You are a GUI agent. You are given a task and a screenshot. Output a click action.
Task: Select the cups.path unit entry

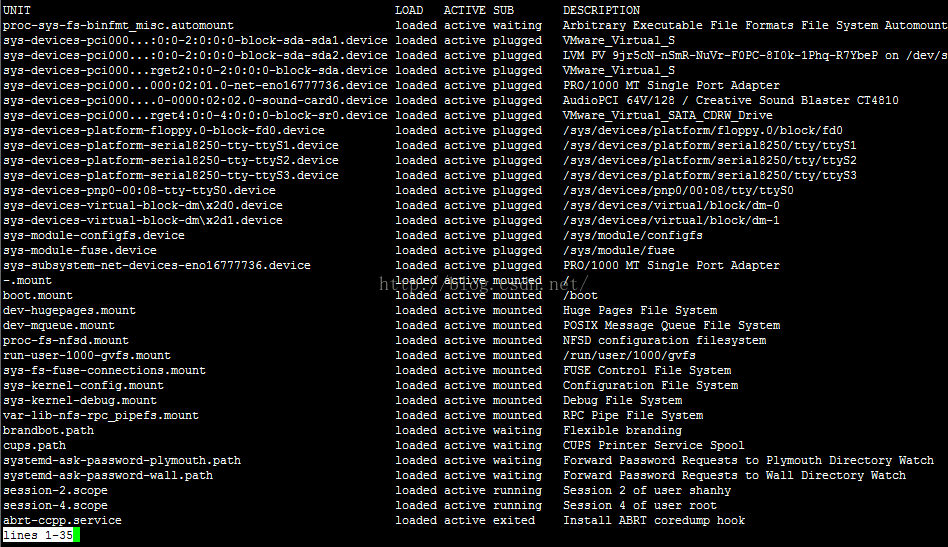(x=34, y=445)
